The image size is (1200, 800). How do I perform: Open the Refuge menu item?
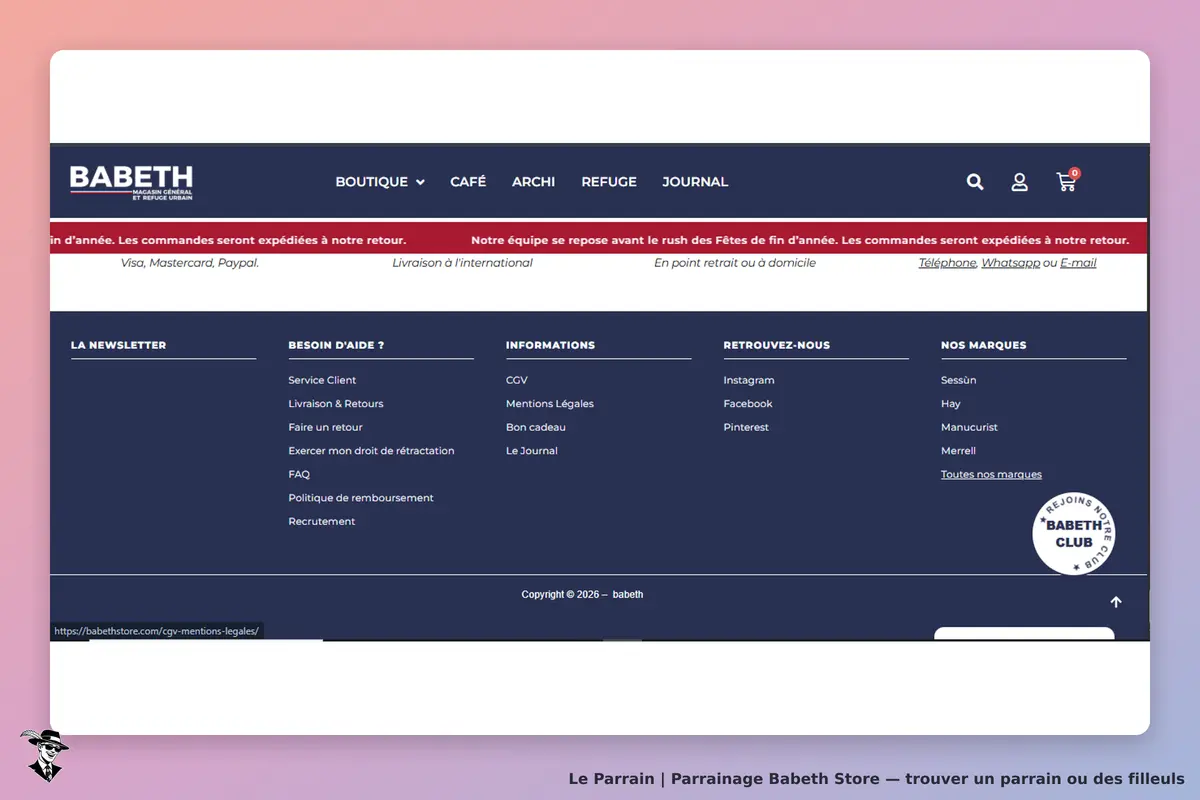609,182
